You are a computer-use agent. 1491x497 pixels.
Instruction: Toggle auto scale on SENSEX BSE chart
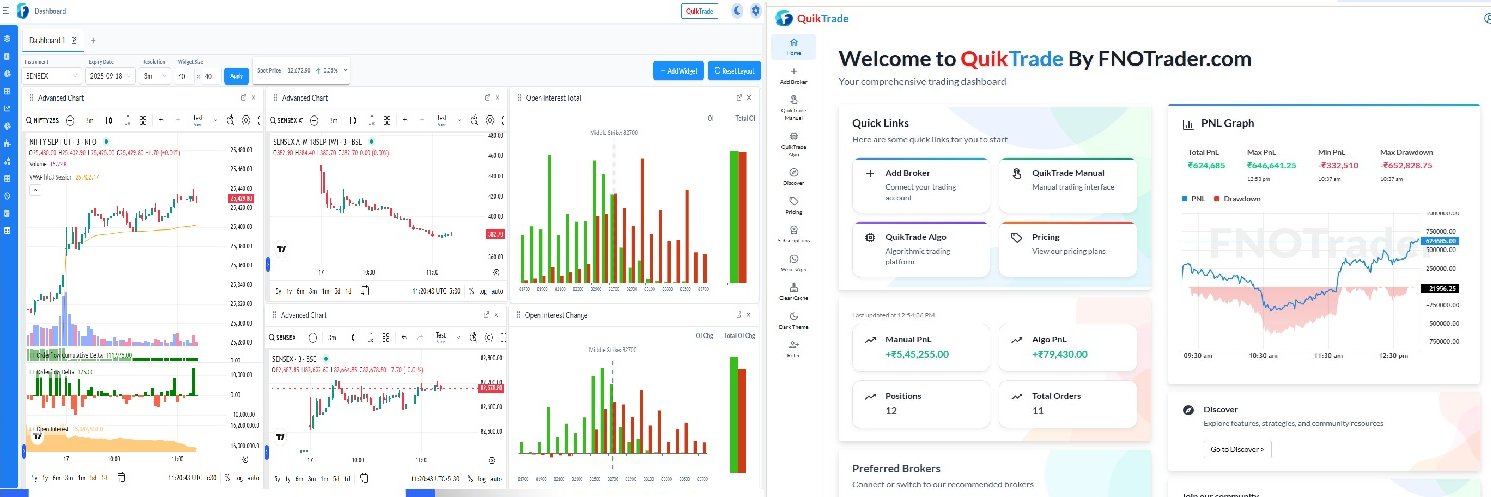496,478
